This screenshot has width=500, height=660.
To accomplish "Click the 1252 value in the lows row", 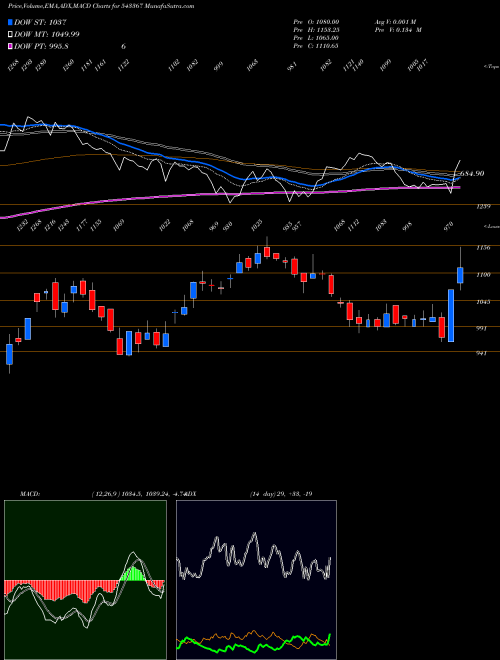I will [x=21, y=226].
